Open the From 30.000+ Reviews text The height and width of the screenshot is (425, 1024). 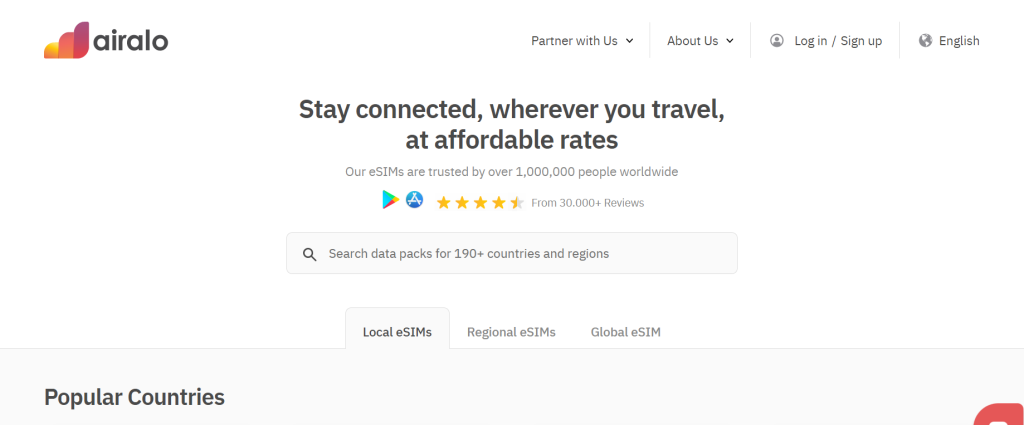[x=587, y=203]
